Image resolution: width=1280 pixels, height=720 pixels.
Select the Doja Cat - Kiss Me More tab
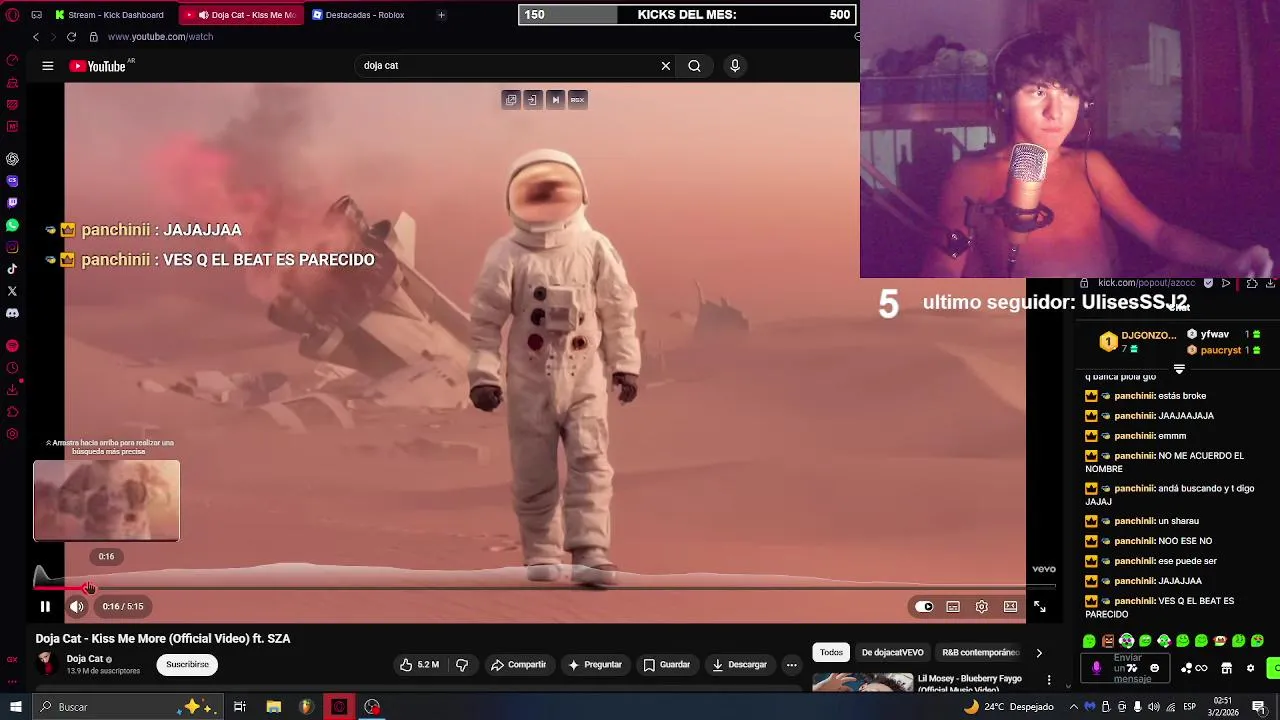coord(240,15)
